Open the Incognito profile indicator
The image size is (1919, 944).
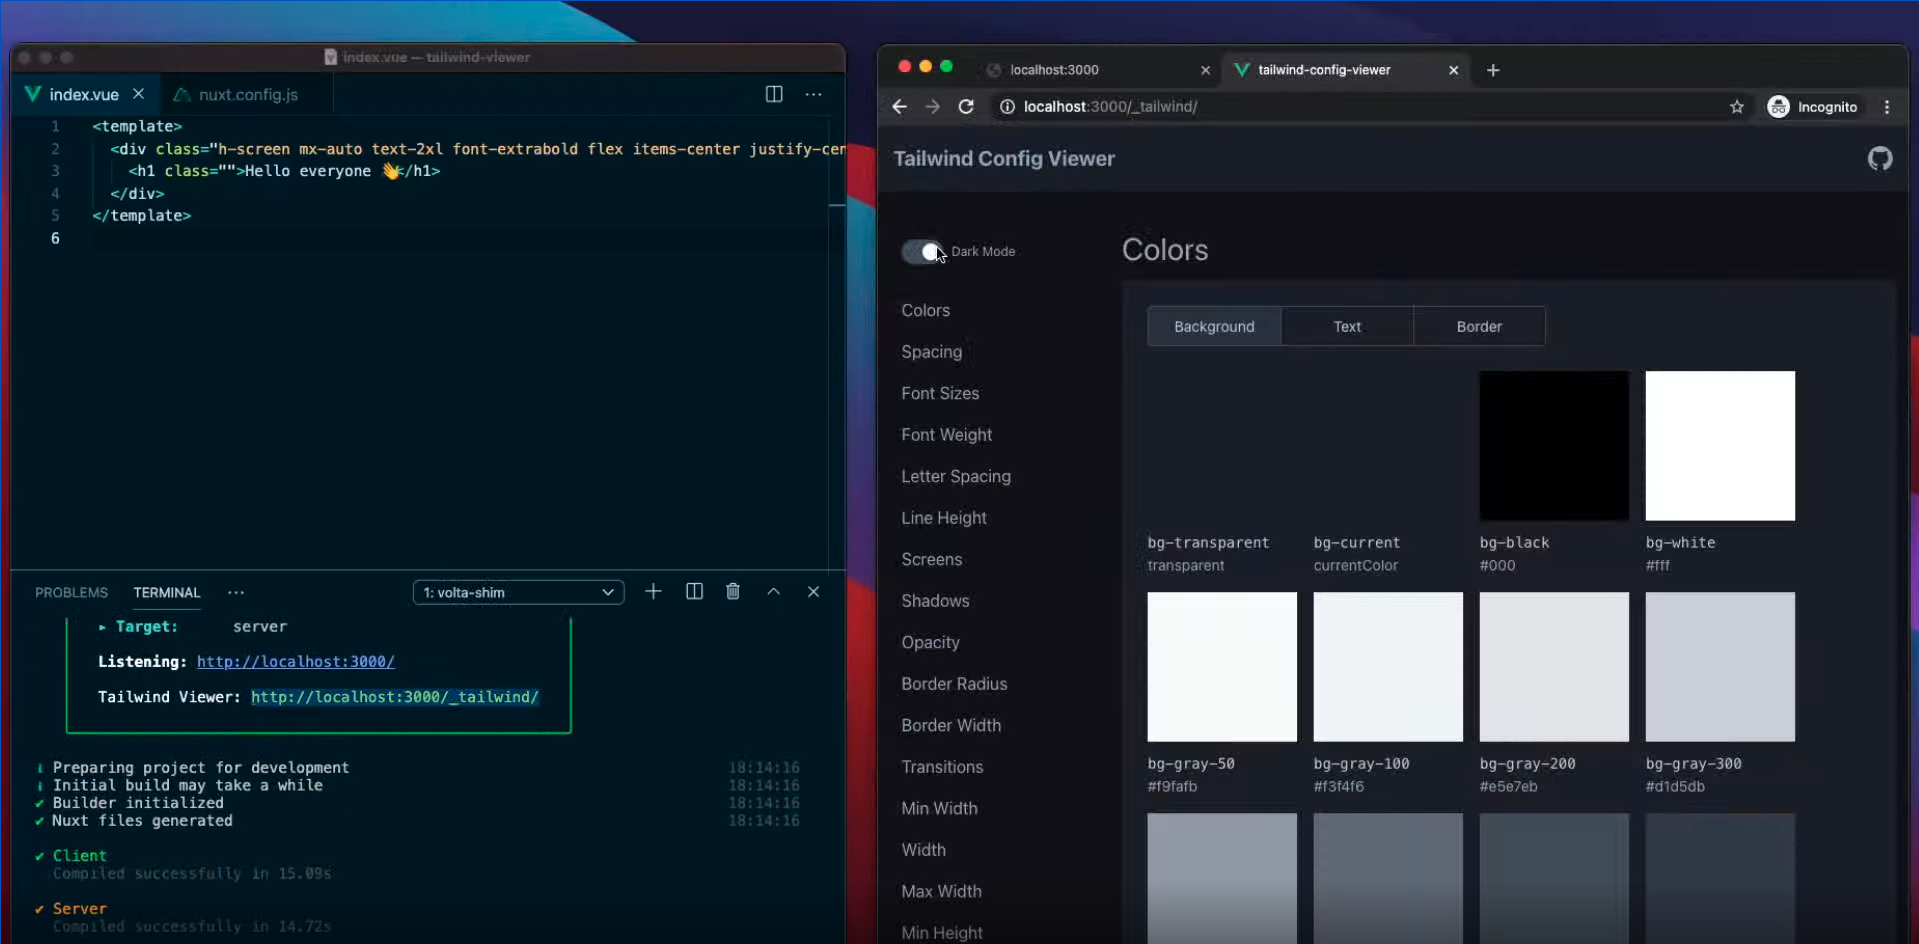pyautogui.click(x=1813, y=107)
